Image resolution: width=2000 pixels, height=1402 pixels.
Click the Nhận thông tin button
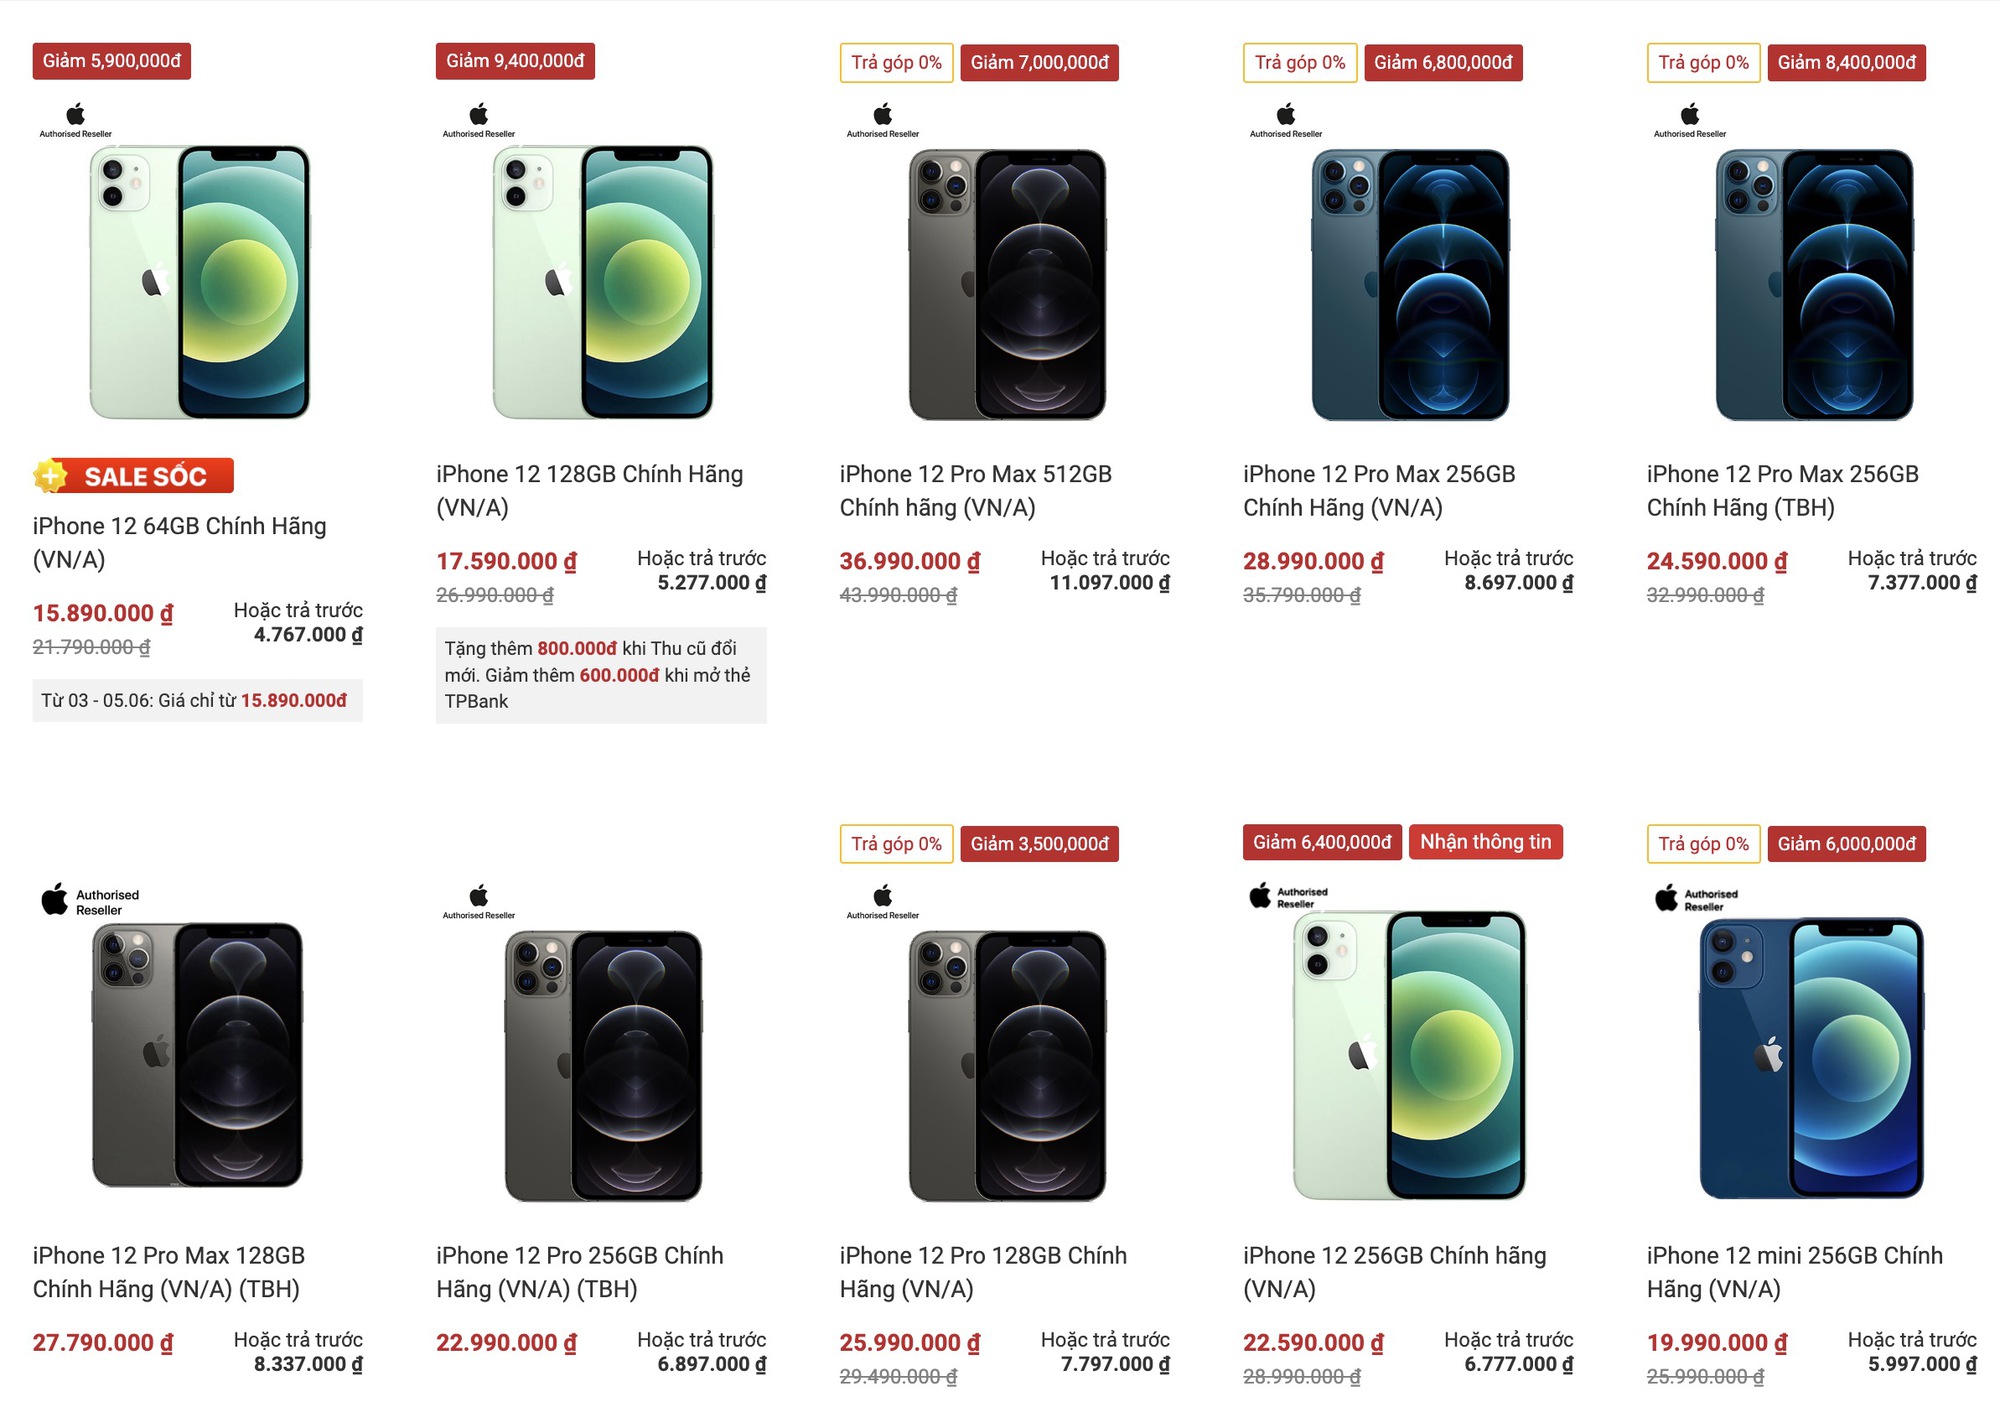tap(1485, 842)
